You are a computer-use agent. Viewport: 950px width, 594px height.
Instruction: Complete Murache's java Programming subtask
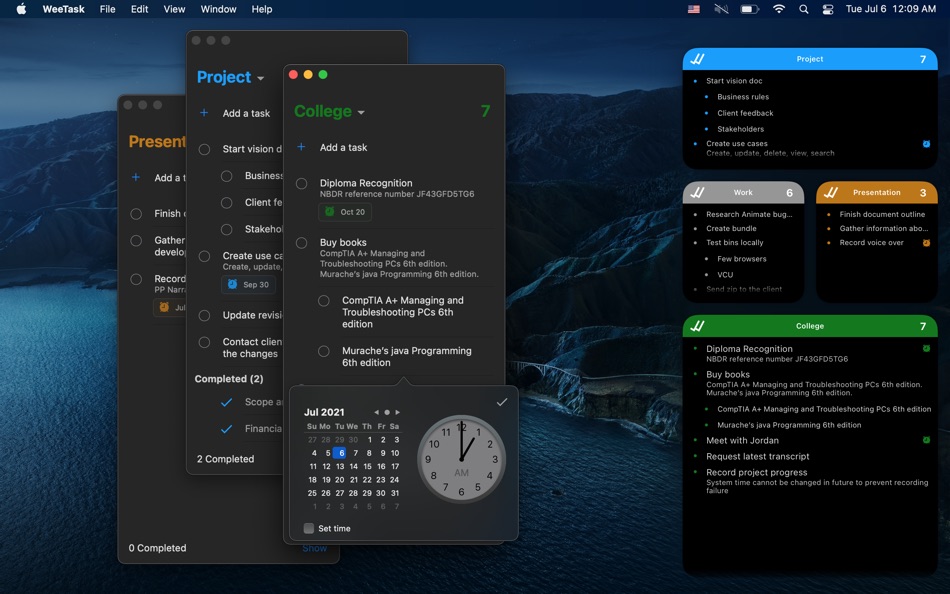[x=324, y=351]
